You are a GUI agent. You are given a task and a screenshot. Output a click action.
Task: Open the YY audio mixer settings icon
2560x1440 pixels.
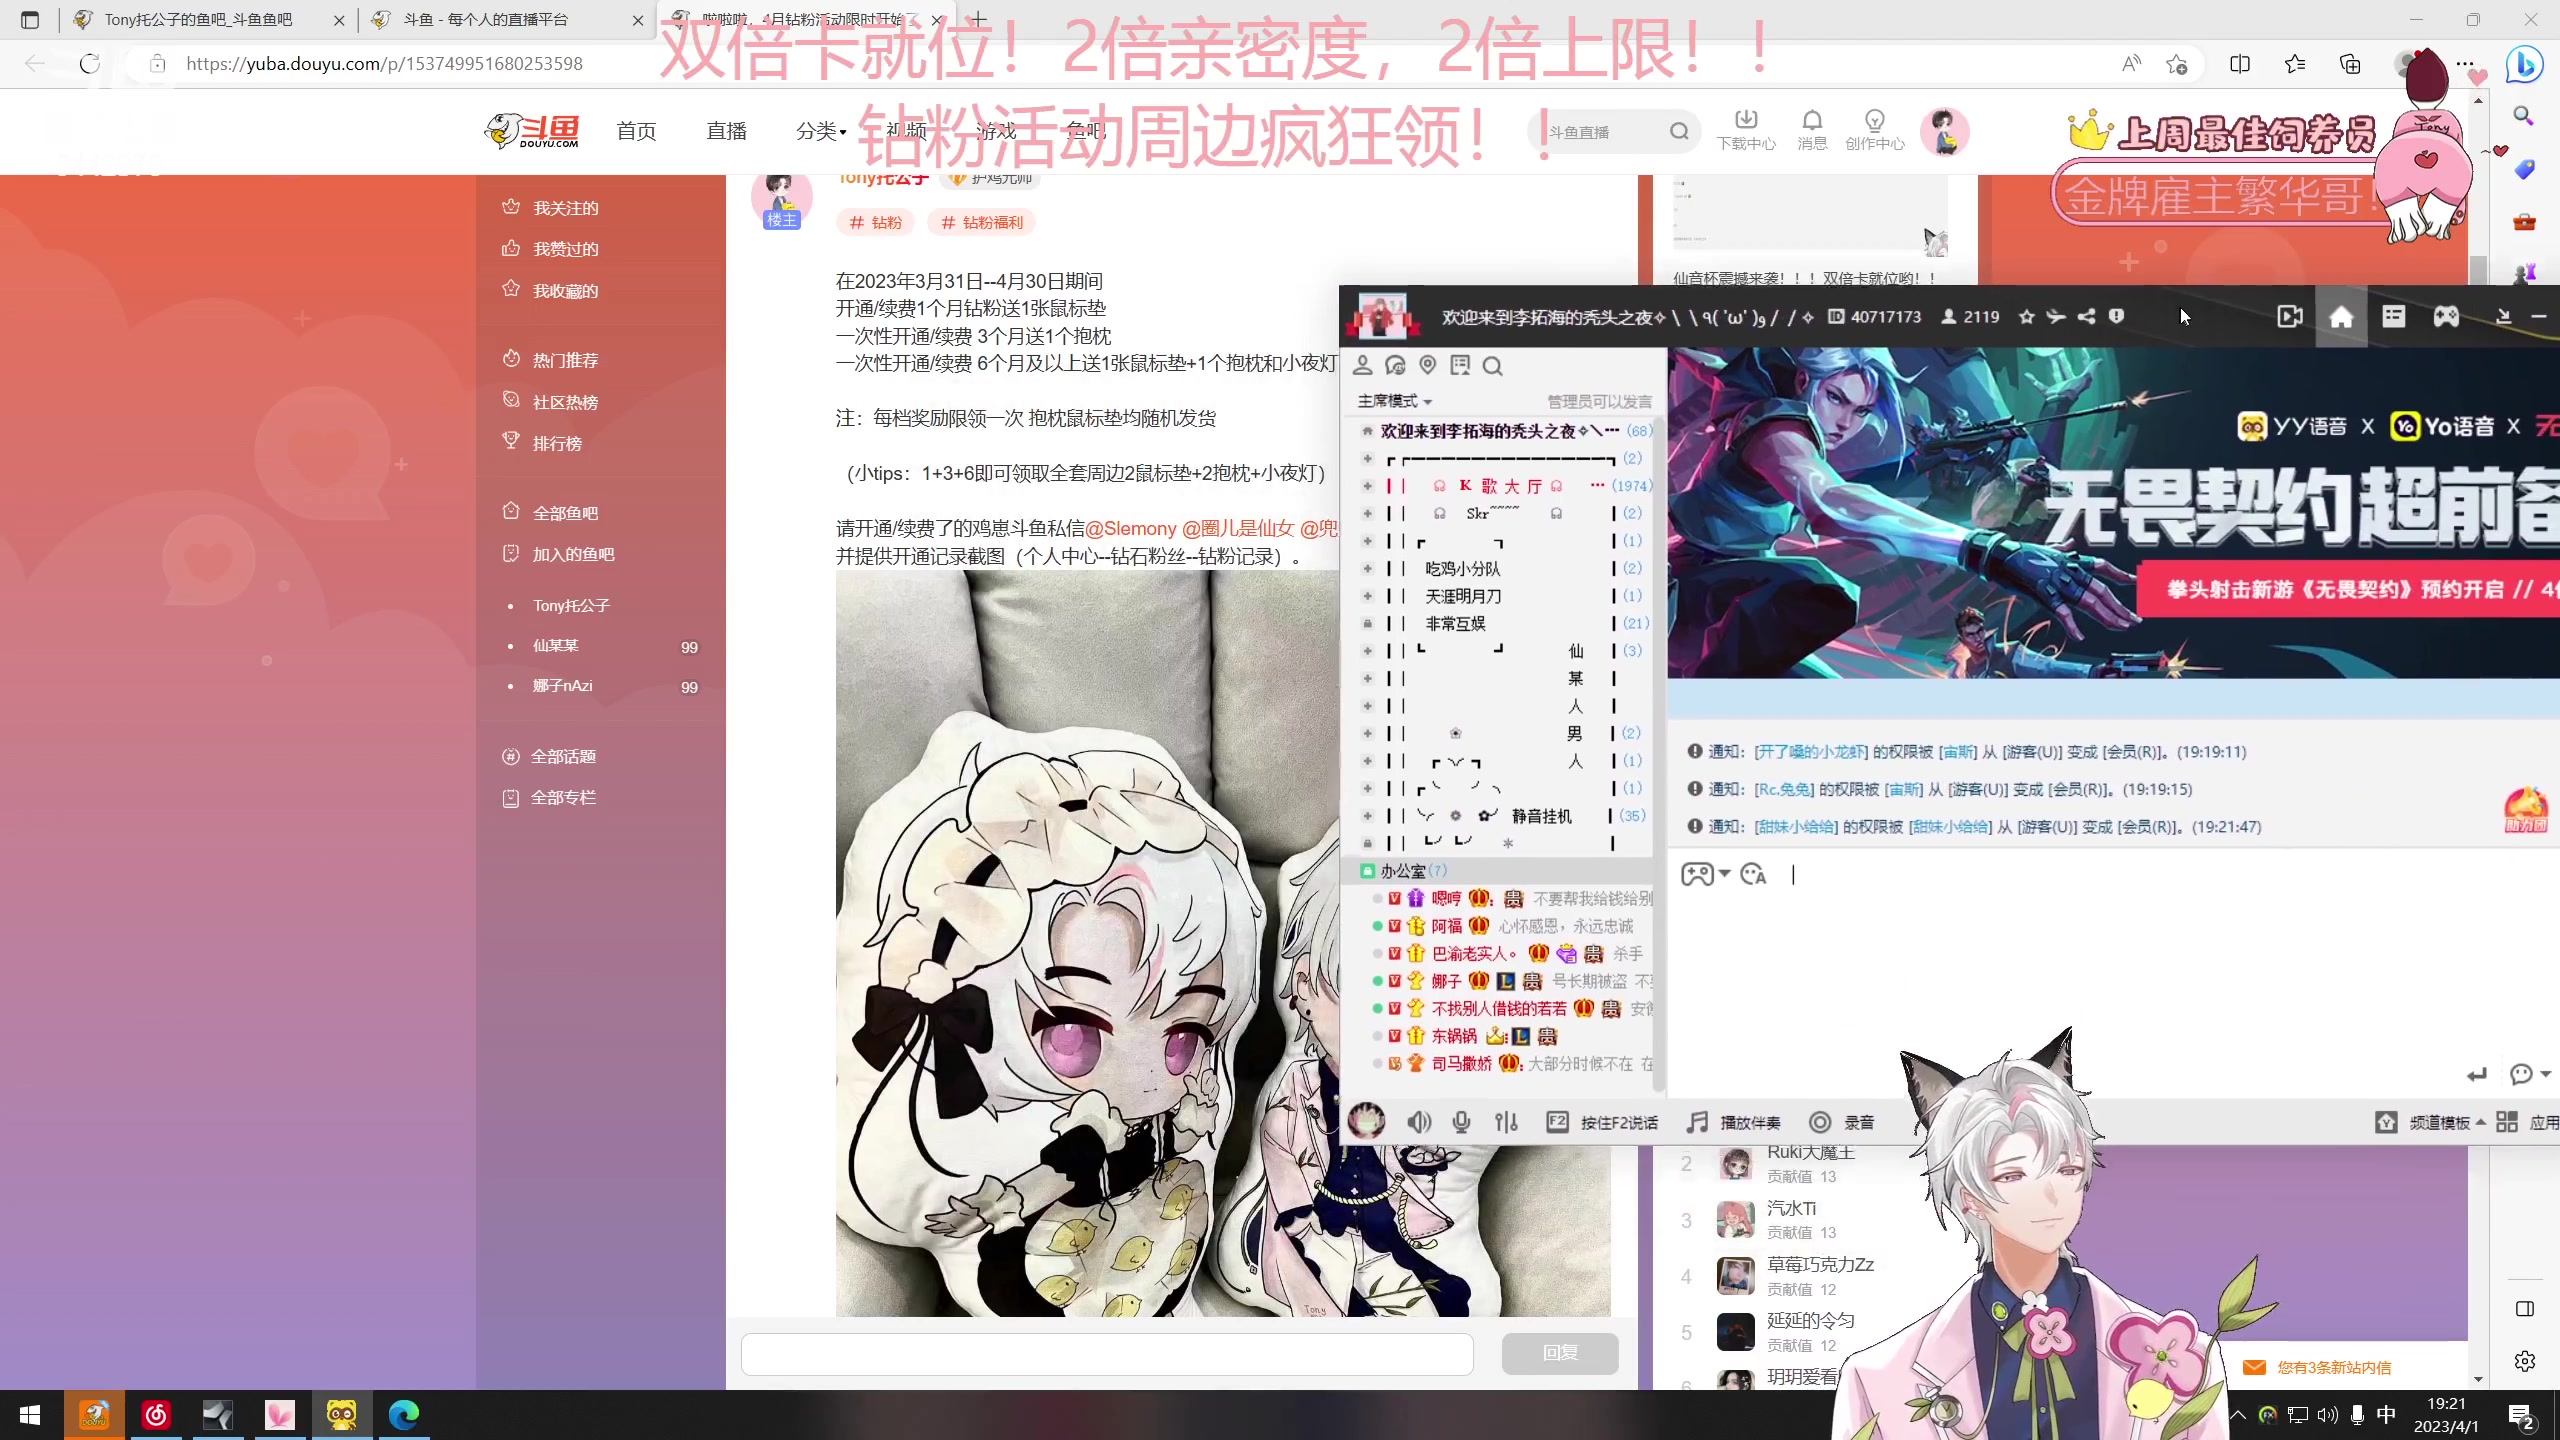(1506, 1122)
